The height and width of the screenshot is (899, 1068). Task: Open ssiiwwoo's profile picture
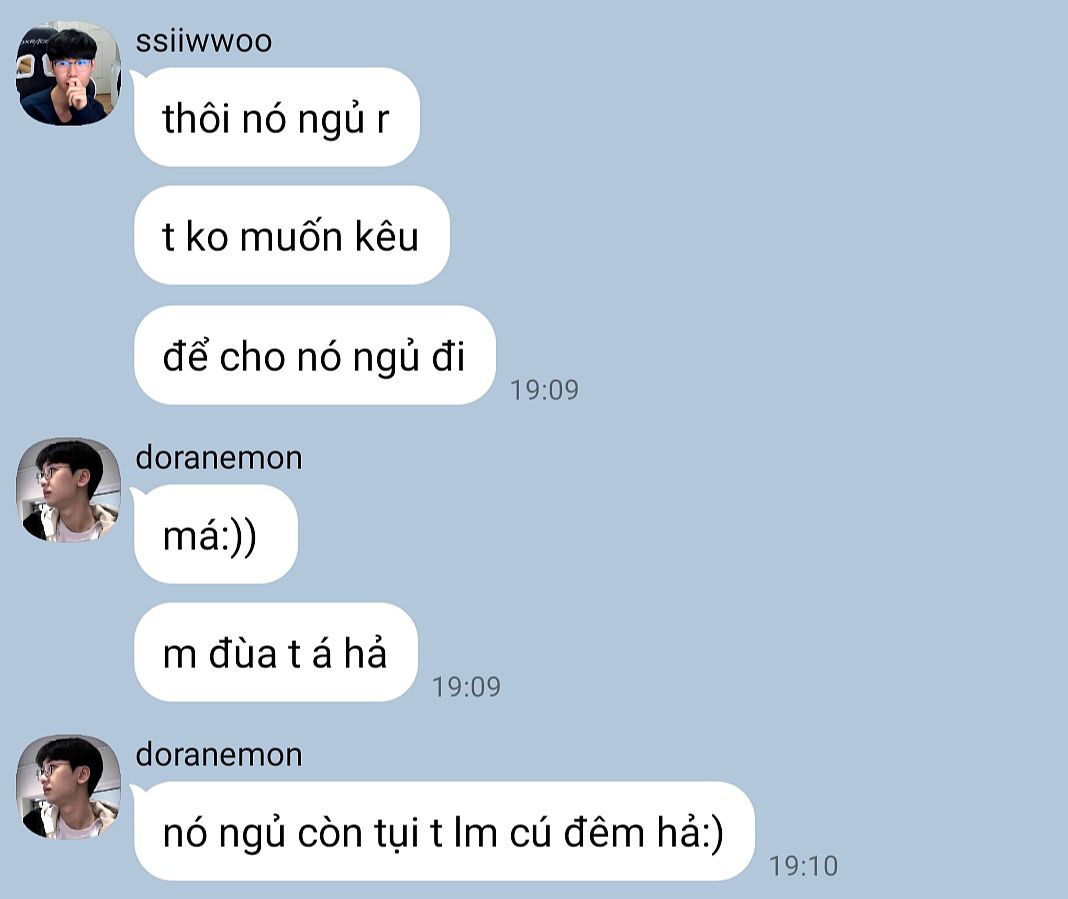pyautogui.click(x=68, y=74)
